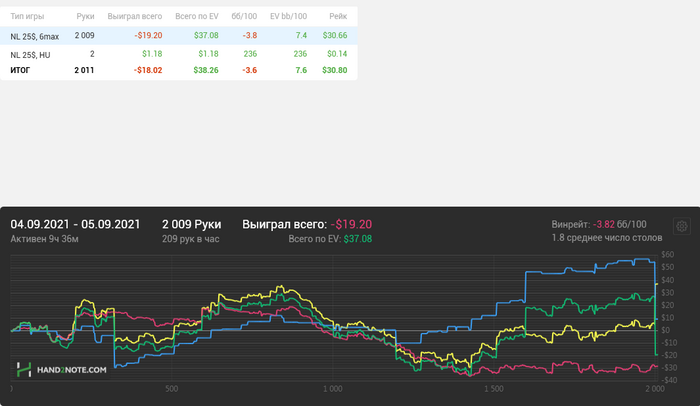This screenshot has height=406, width=700.
Task: Click the '$30.66' rake cell
Action: click(x=335, y=35)
